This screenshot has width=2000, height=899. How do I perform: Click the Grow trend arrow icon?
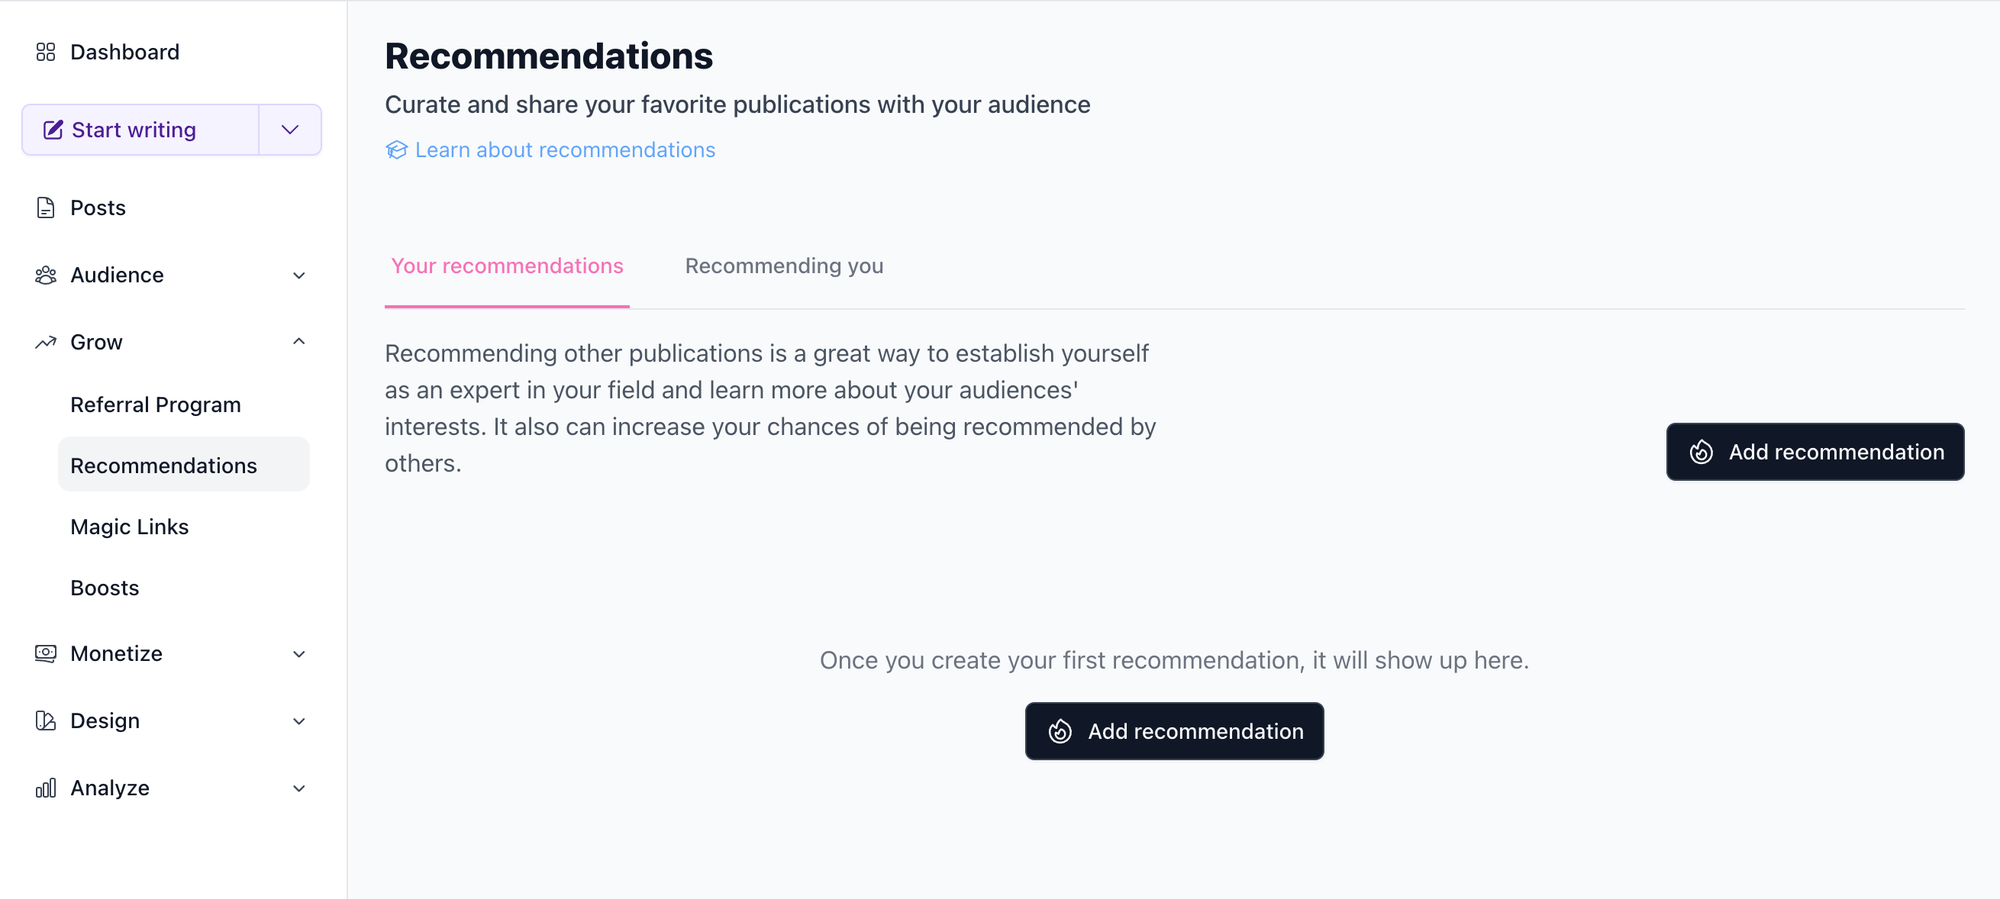45,341
